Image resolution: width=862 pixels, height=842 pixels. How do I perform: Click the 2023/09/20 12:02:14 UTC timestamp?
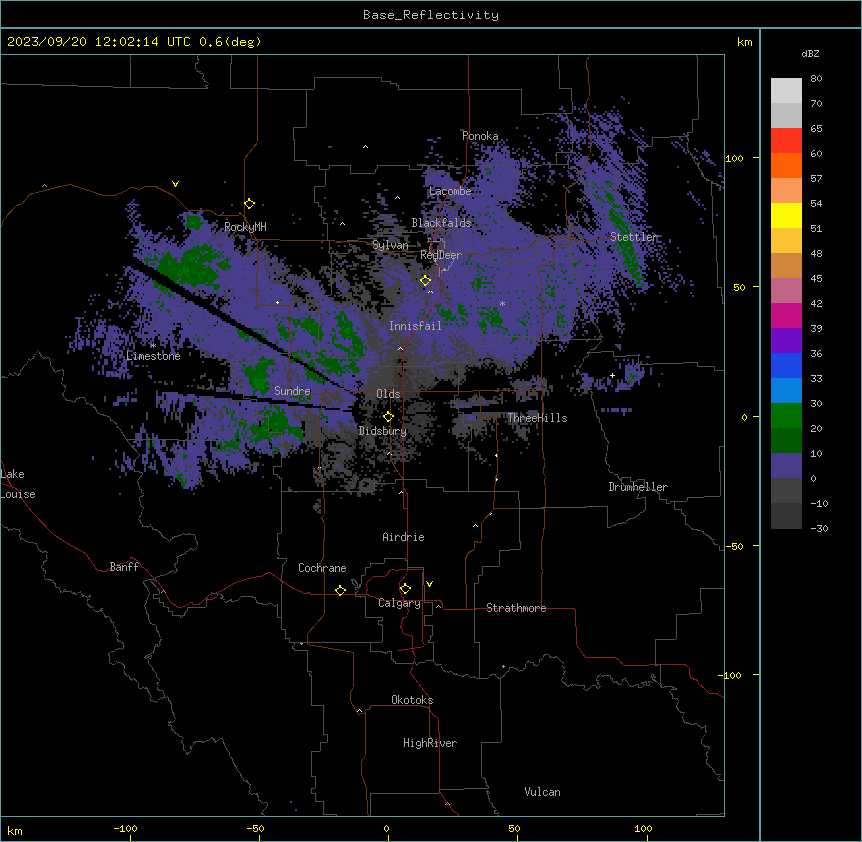(x=99, y=42)
